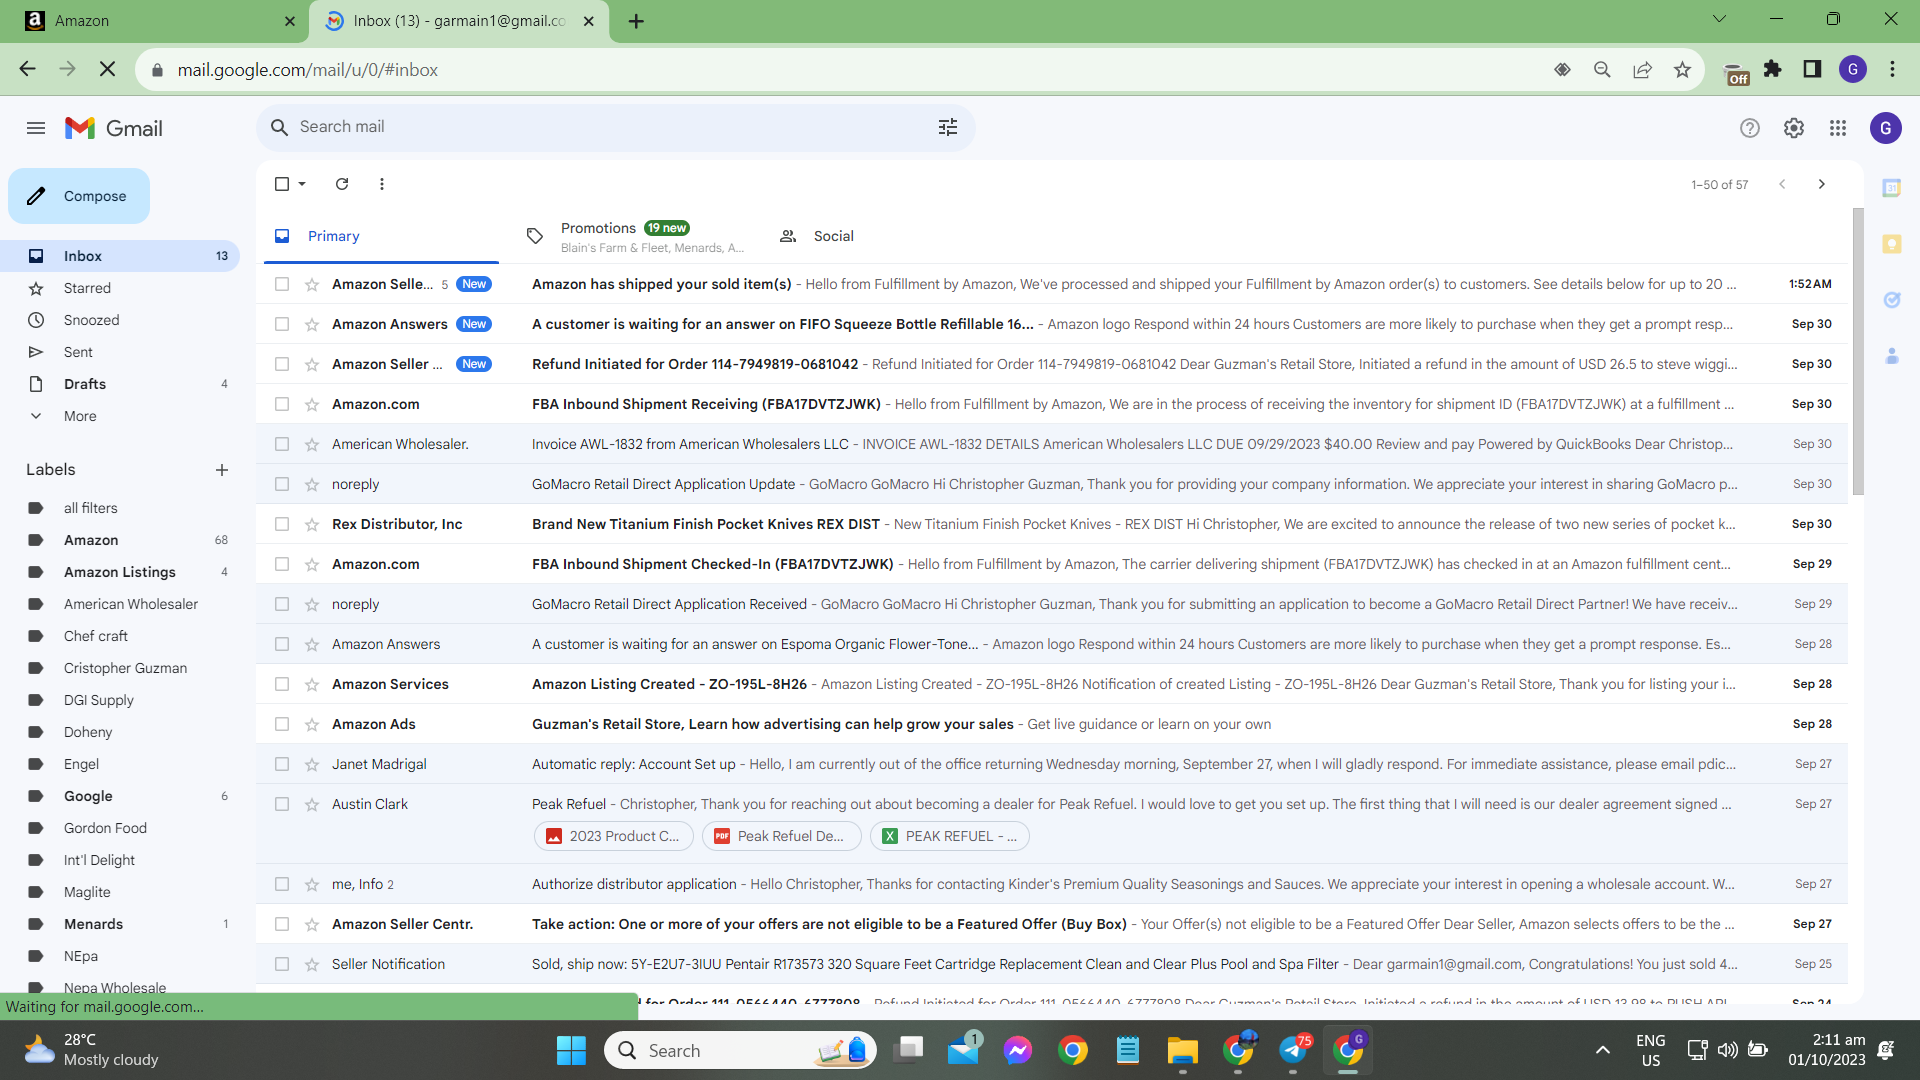This screenshot has height=1080, width=1920.
Task: Open Google Tasks side panel icon
Action: 1892,300
